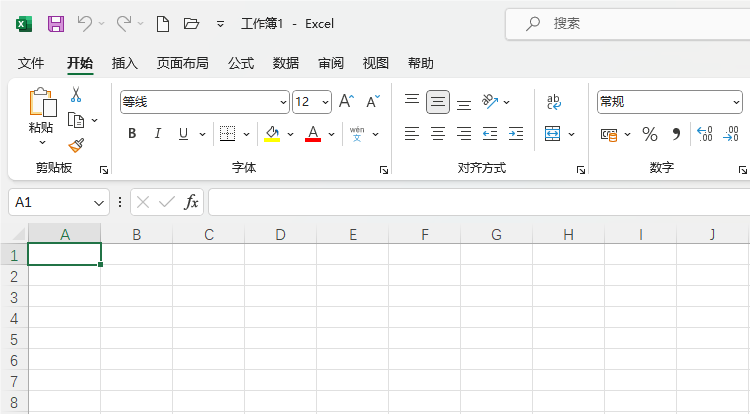
Task: Expand the underline style arrow
Action: pyautogui.click(x=202, y=134)
